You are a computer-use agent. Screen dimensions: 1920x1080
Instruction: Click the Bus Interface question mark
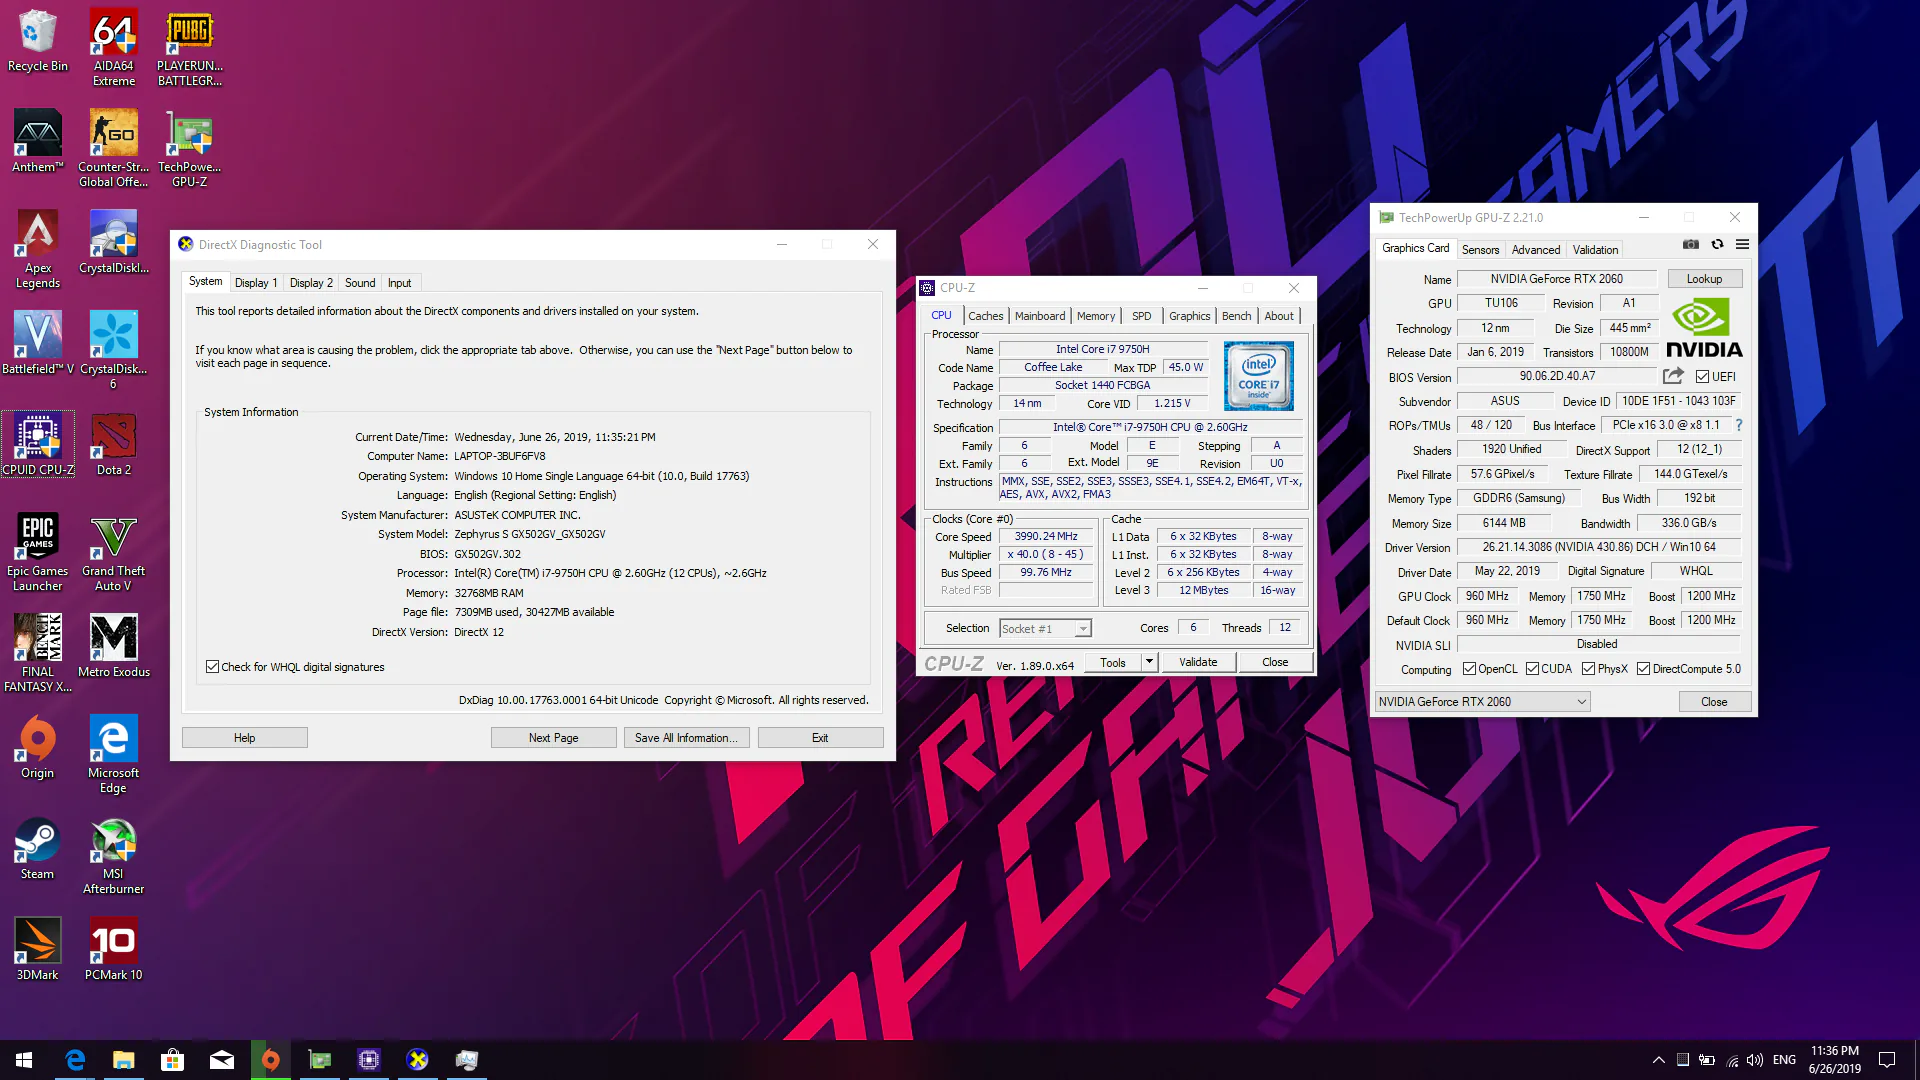click(x=1739, y=425)
